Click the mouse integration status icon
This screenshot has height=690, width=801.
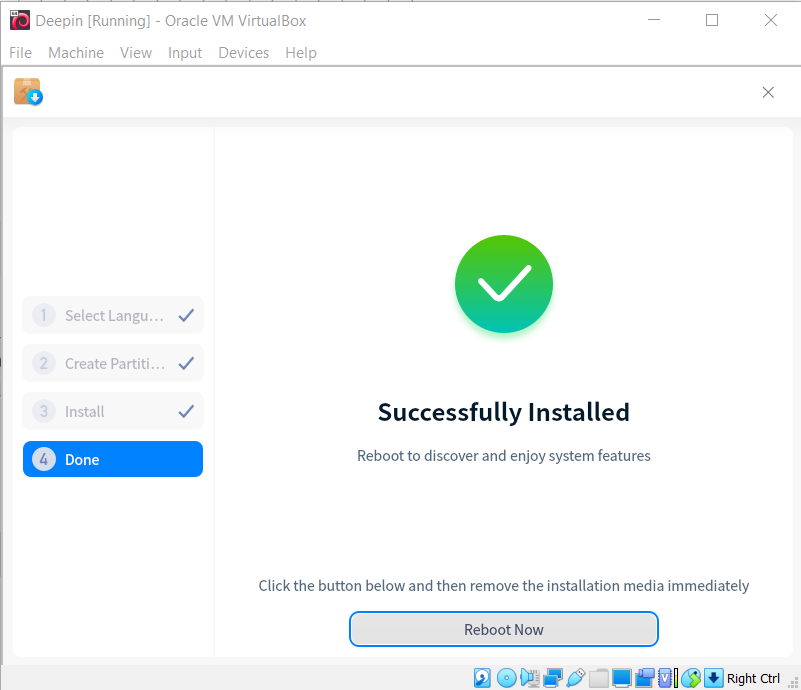click(x=690, y=678)
